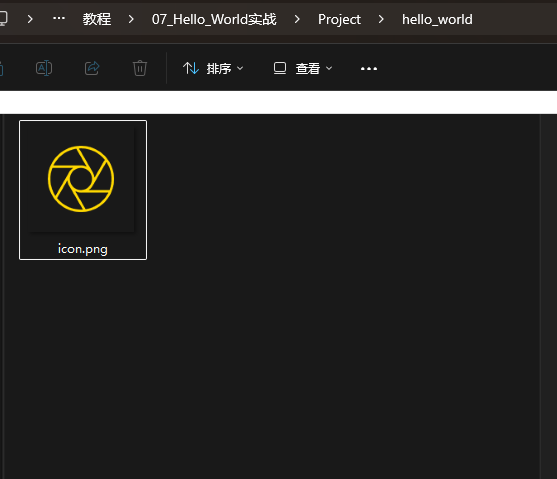The height and width of the screenshot is (479, 557).
Task: Click the Rename toolbar icon
Action: point(44,68)
